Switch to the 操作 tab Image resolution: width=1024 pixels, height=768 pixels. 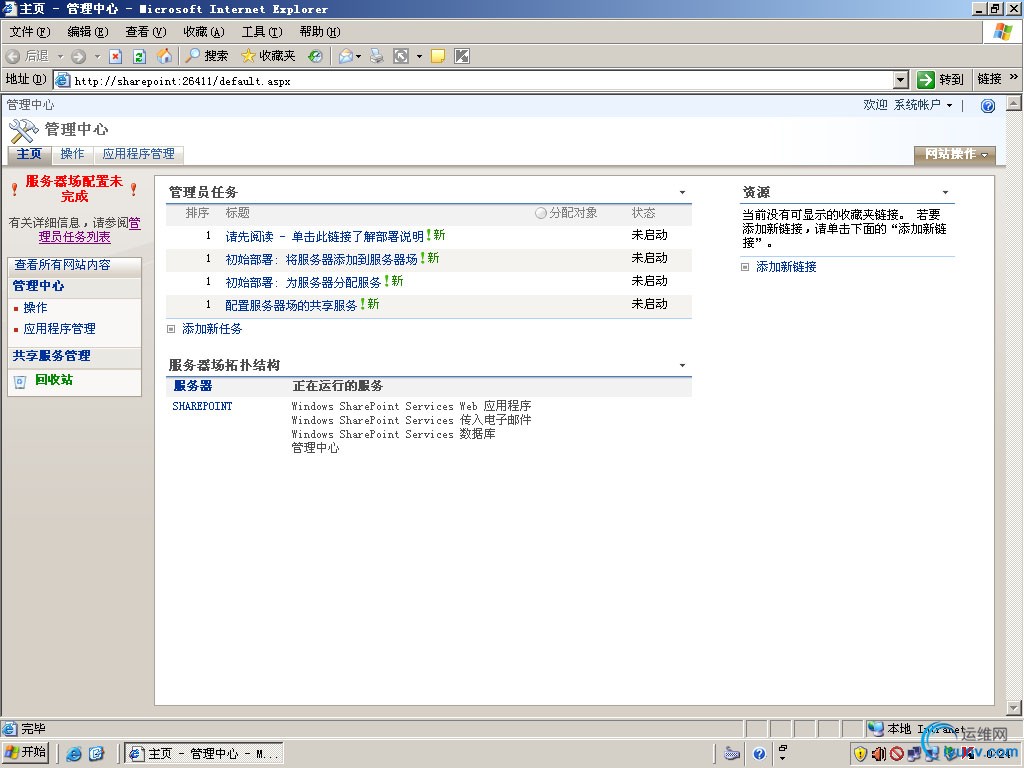(72, 154)
